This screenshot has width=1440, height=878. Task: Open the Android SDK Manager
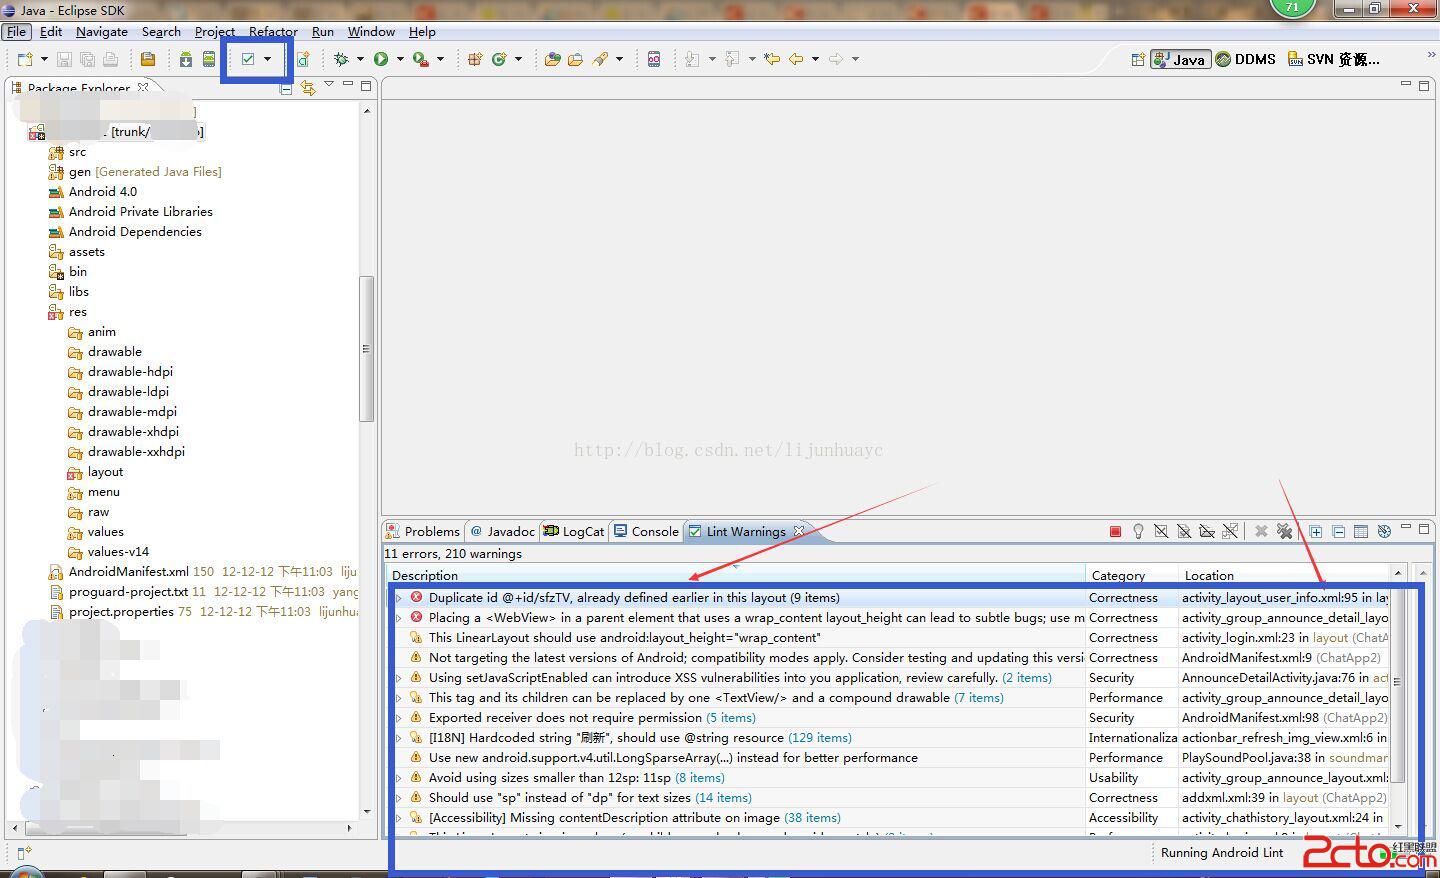186,59
